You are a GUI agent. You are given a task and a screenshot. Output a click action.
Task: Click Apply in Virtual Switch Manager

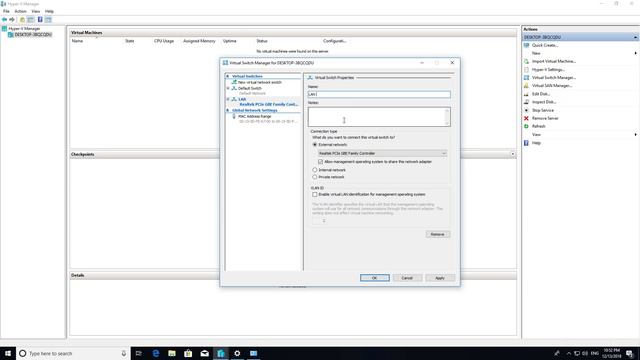pyautogui.click(x=440, y=278)
